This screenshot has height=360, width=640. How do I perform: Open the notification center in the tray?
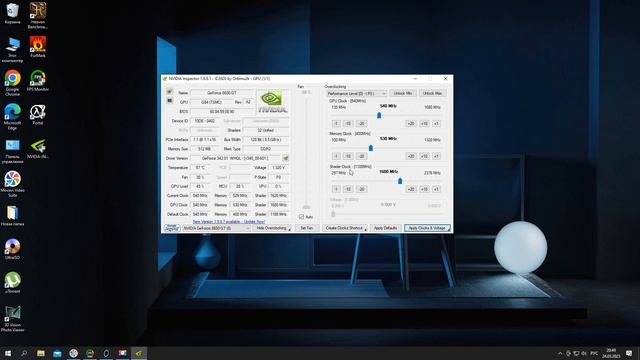[x=629, y=353]
